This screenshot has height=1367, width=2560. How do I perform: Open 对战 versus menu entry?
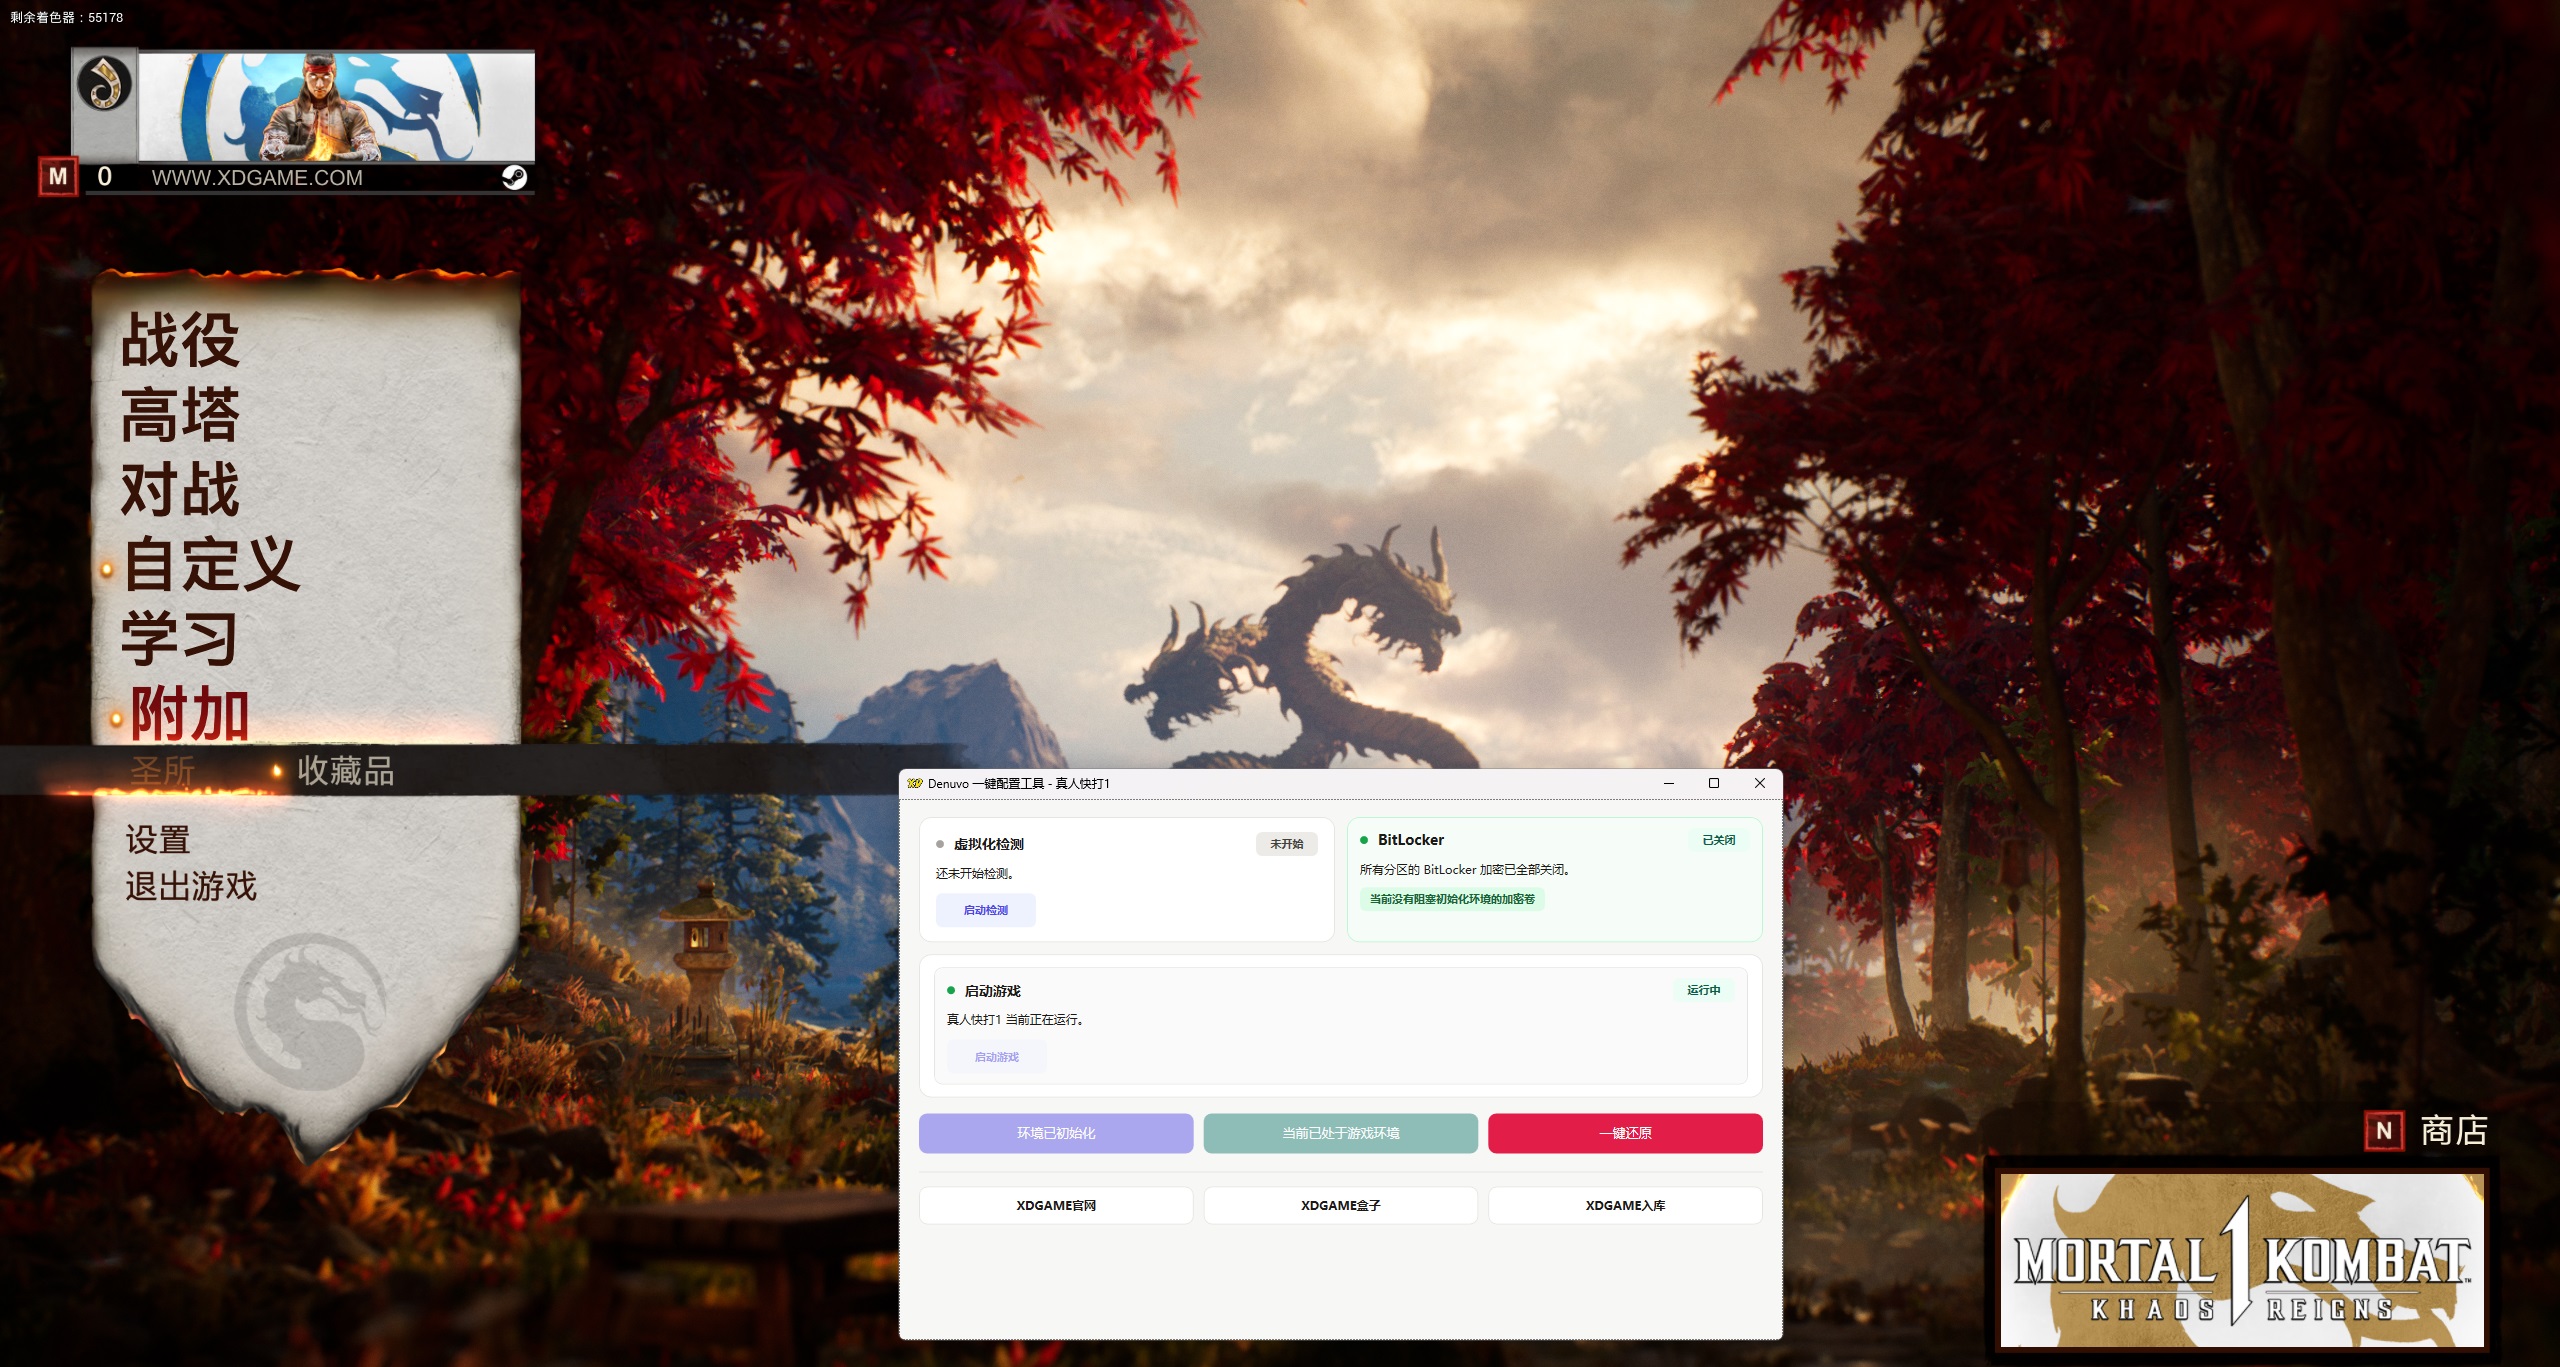(x=180, y=490)
